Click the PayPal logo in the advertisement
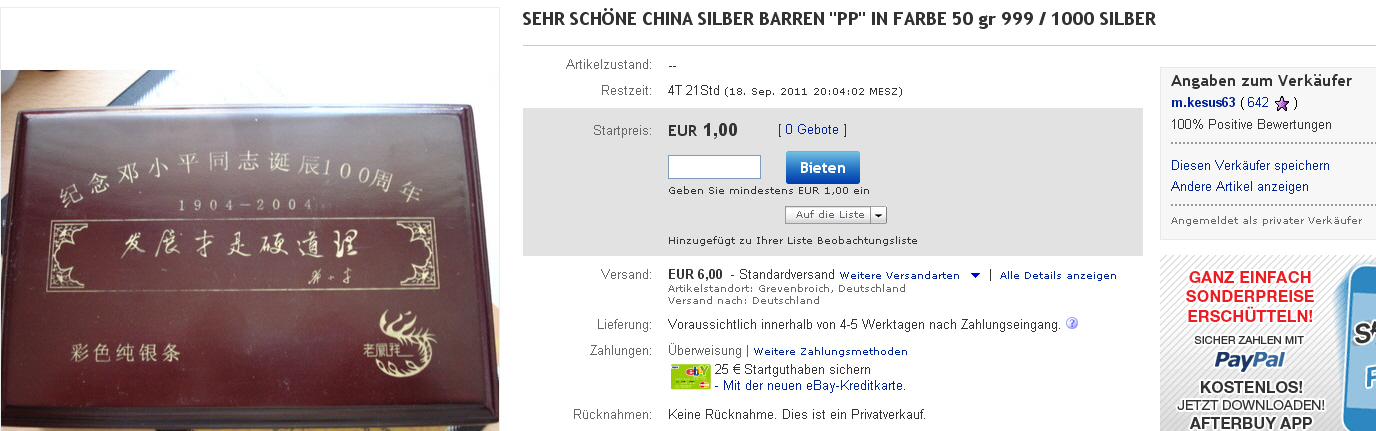This screenshot has width=1376, height=431. 1250,361
